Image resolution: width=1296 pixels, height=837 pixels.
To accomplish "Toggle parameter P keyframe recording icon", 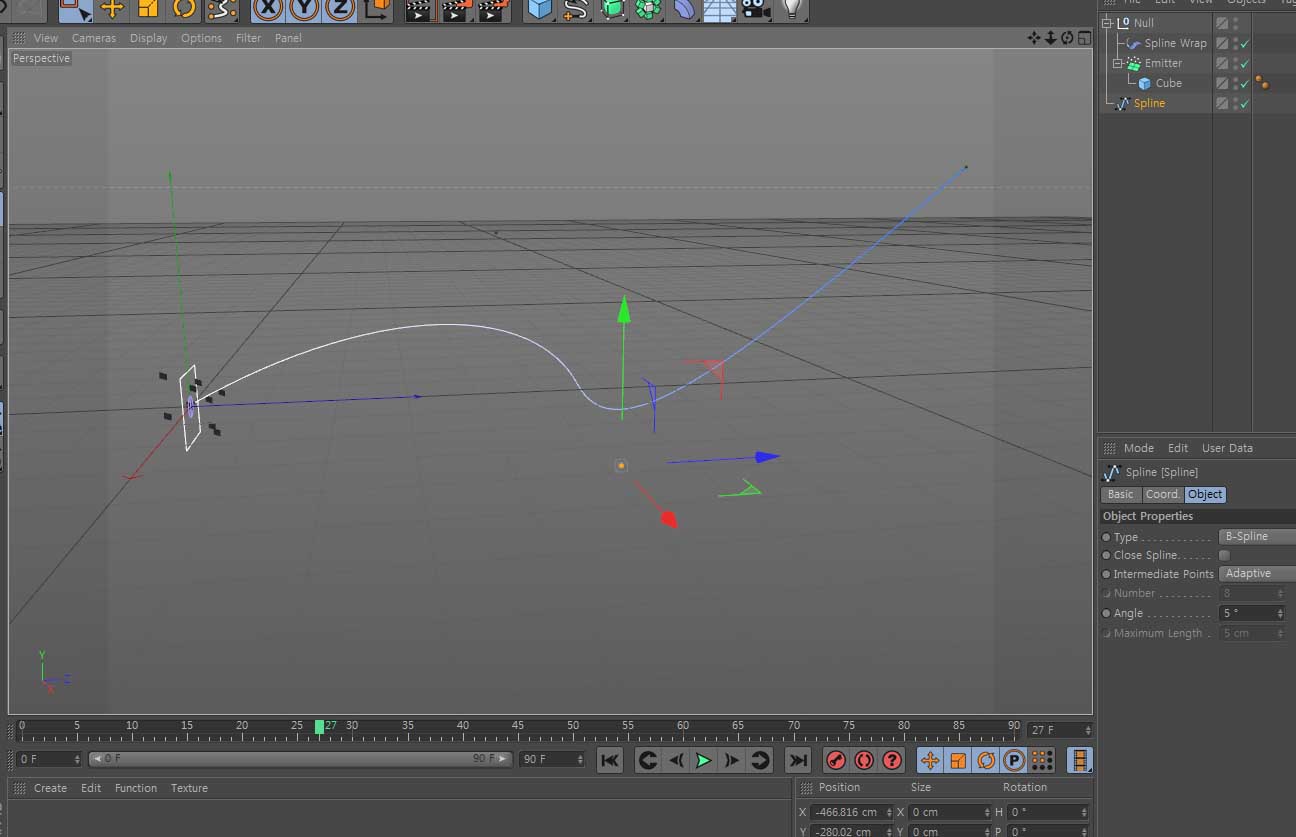I will click(x=1014, y=761).
